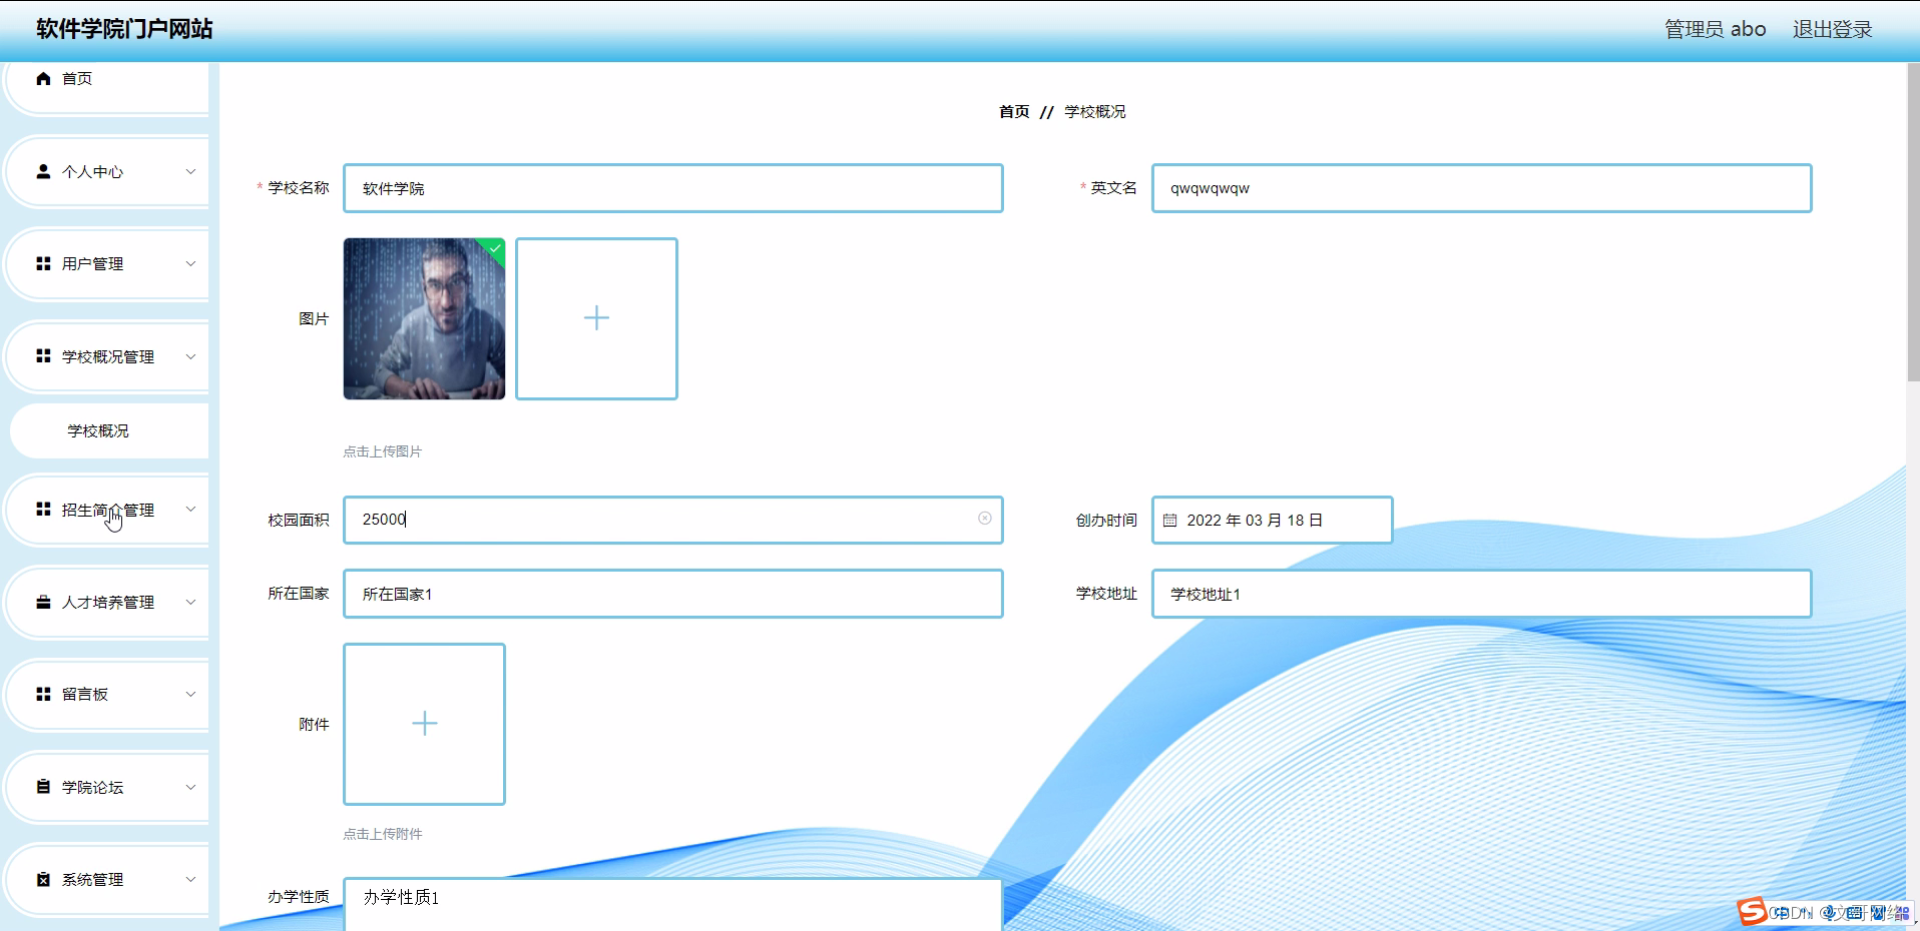The image size is (1920, 931).
Task: Click the plus icon to upload another 图片
Action: click(x=596, y=318)
